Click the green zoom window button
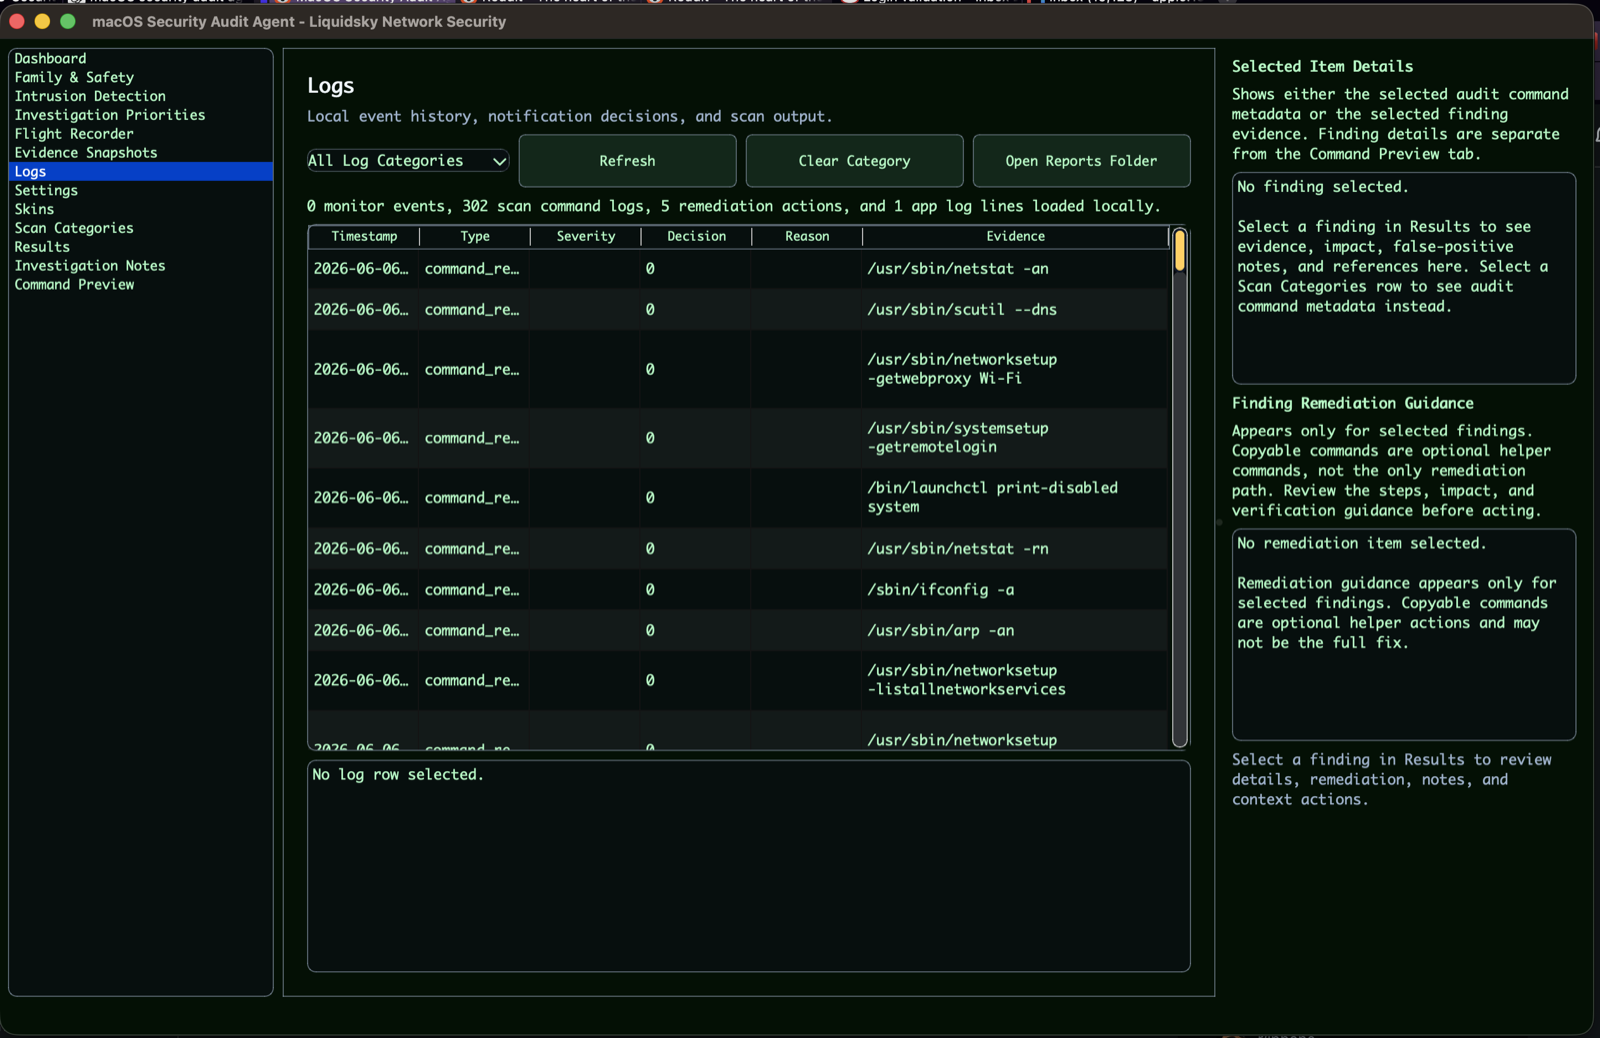Viewport: 1600px width, 1038px height. 68,21
